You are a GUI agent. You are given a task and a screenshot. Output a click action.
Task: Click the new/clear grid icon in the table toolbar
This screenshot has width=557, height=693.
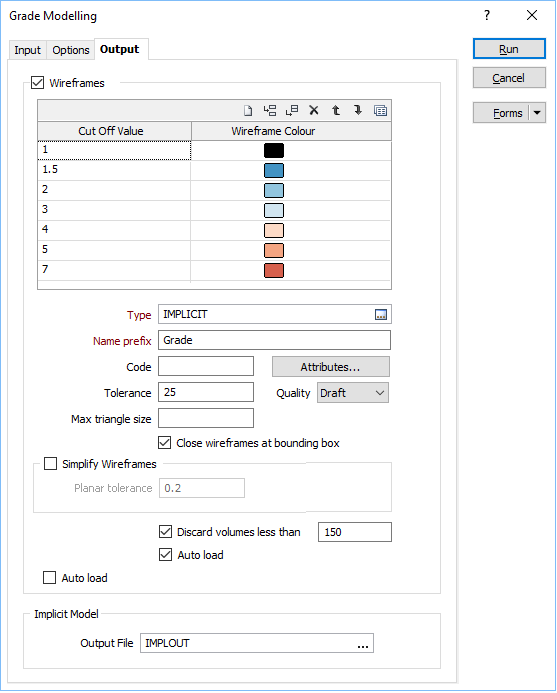click(248, 110)
